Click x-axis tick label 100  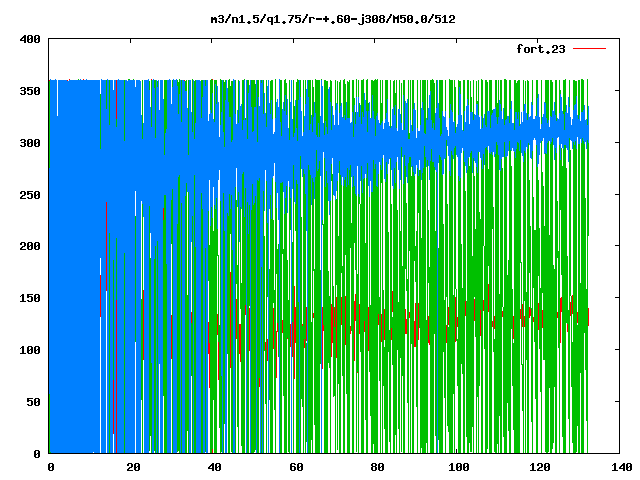point(459,467)
